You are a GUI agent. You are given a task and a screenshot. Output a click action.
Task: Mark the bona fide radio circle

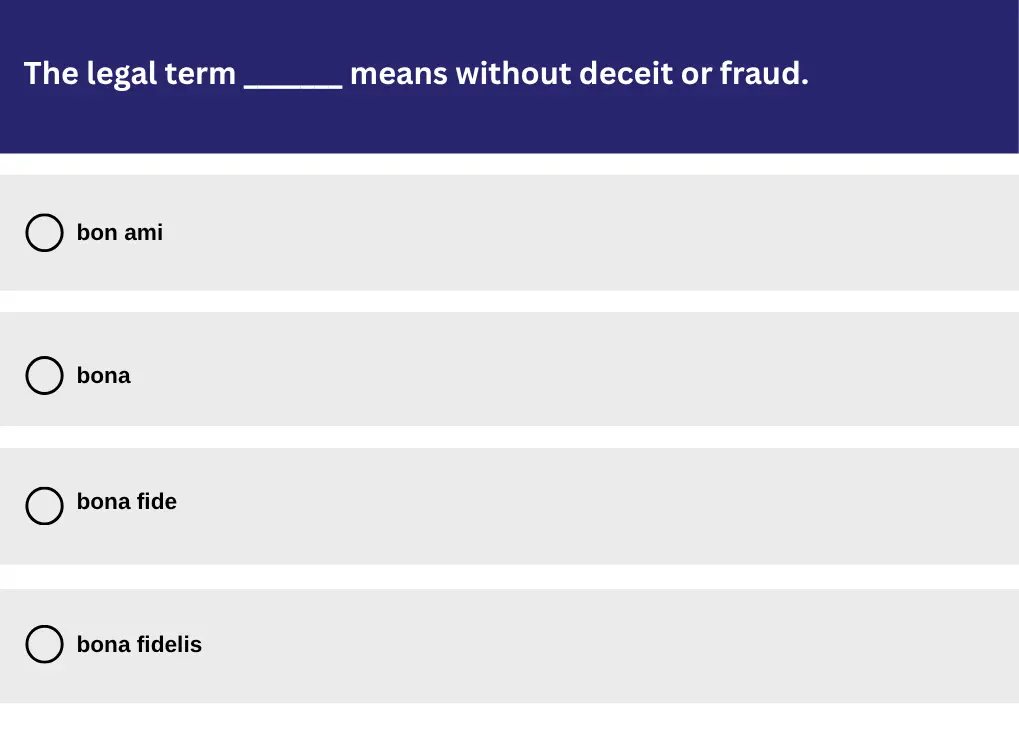point(44,506)
